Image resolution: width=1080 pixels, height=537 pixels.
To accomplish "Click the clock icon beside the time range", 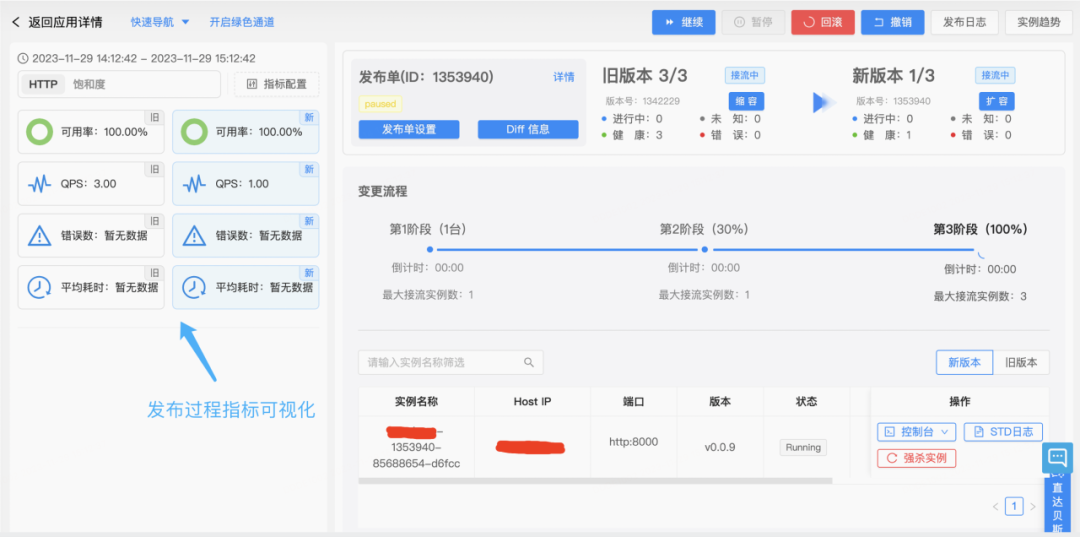I will point(23,59).
